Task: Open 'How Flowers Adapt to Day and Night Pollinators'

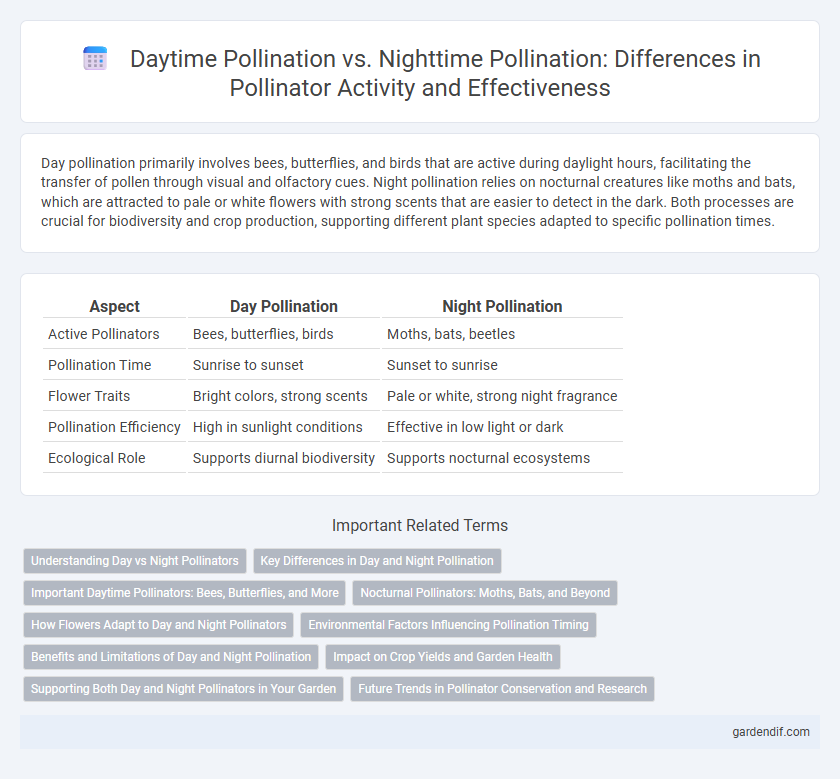Action: point(159,625)
